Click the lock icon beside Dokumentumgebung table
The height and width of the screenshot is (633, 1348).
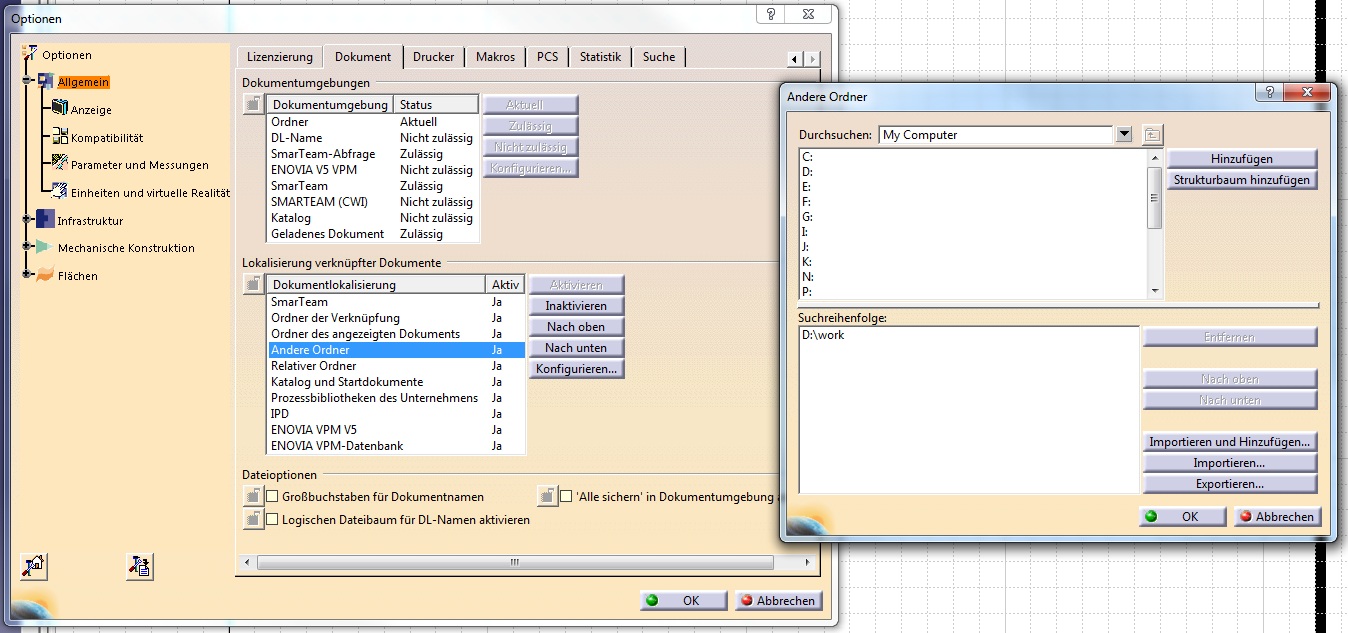coord(253,104)
